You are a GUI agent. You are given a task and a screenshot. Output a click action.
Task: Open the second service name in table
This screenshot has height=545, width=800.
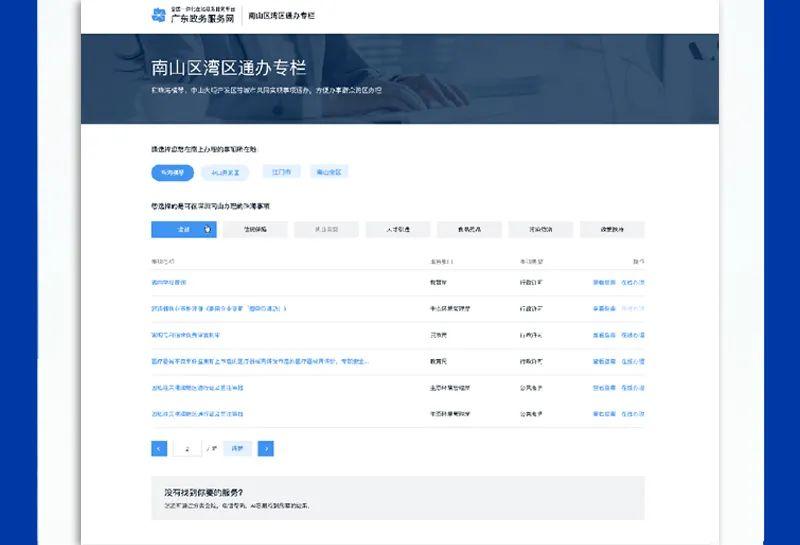coord(218,309)
